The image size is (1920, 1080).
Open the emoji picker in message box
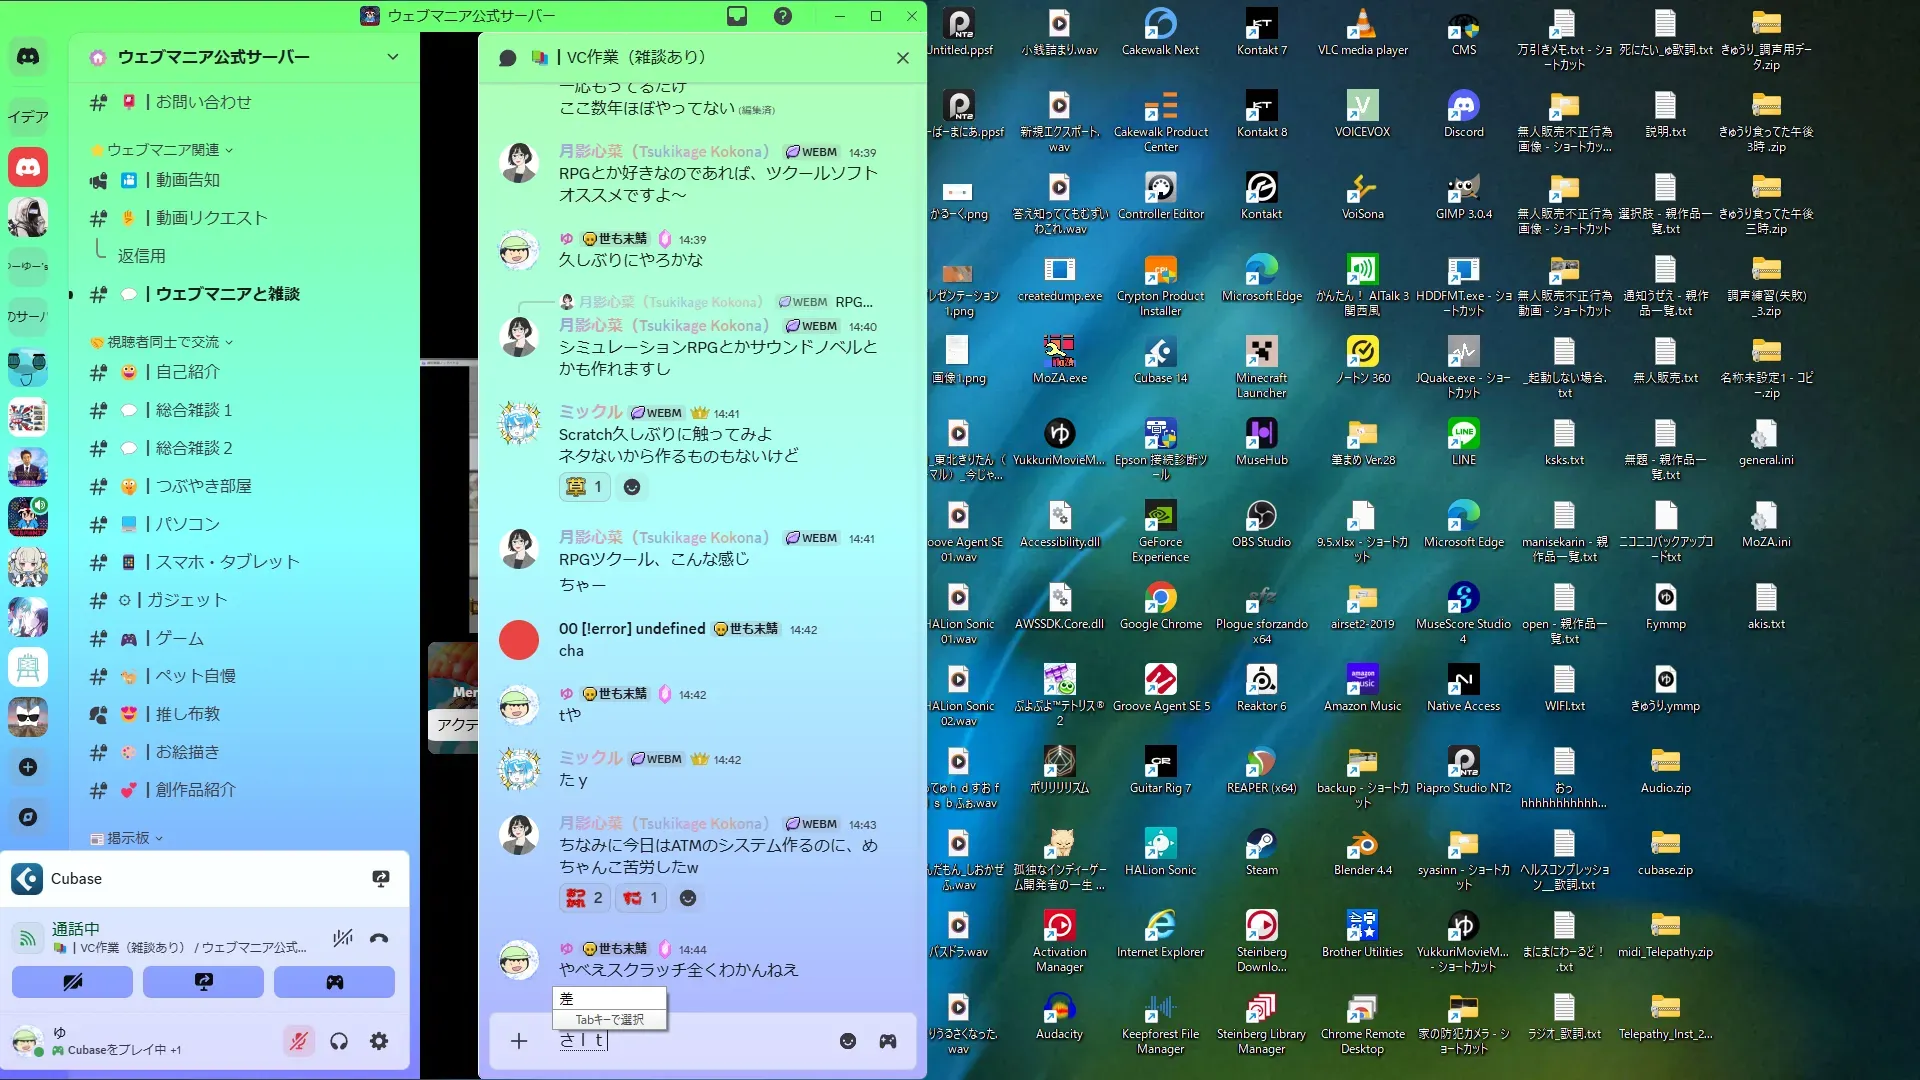pyautogui.click(x=848, y=1041)
